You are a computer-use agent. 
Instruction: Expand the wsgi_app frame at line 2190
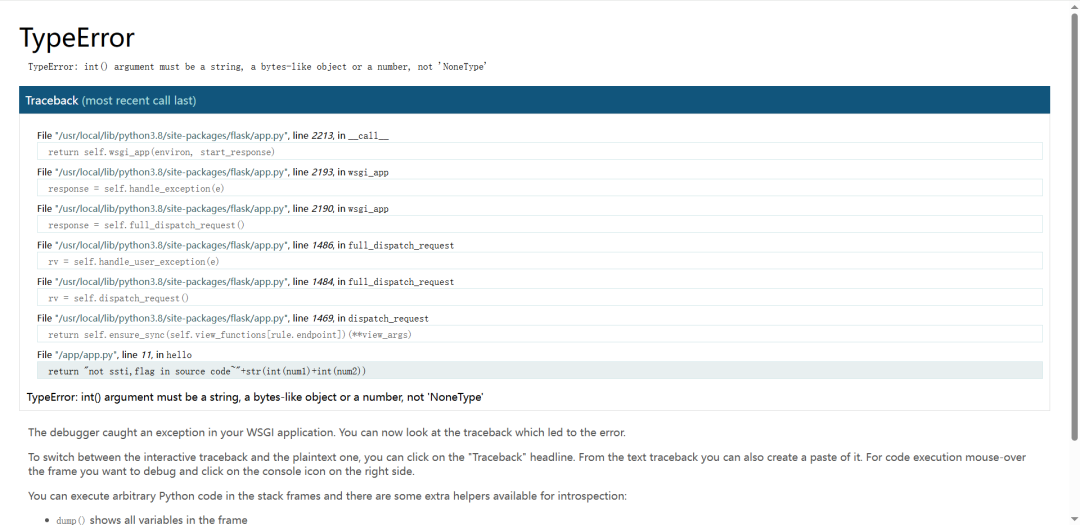click(x=213, y=209)
